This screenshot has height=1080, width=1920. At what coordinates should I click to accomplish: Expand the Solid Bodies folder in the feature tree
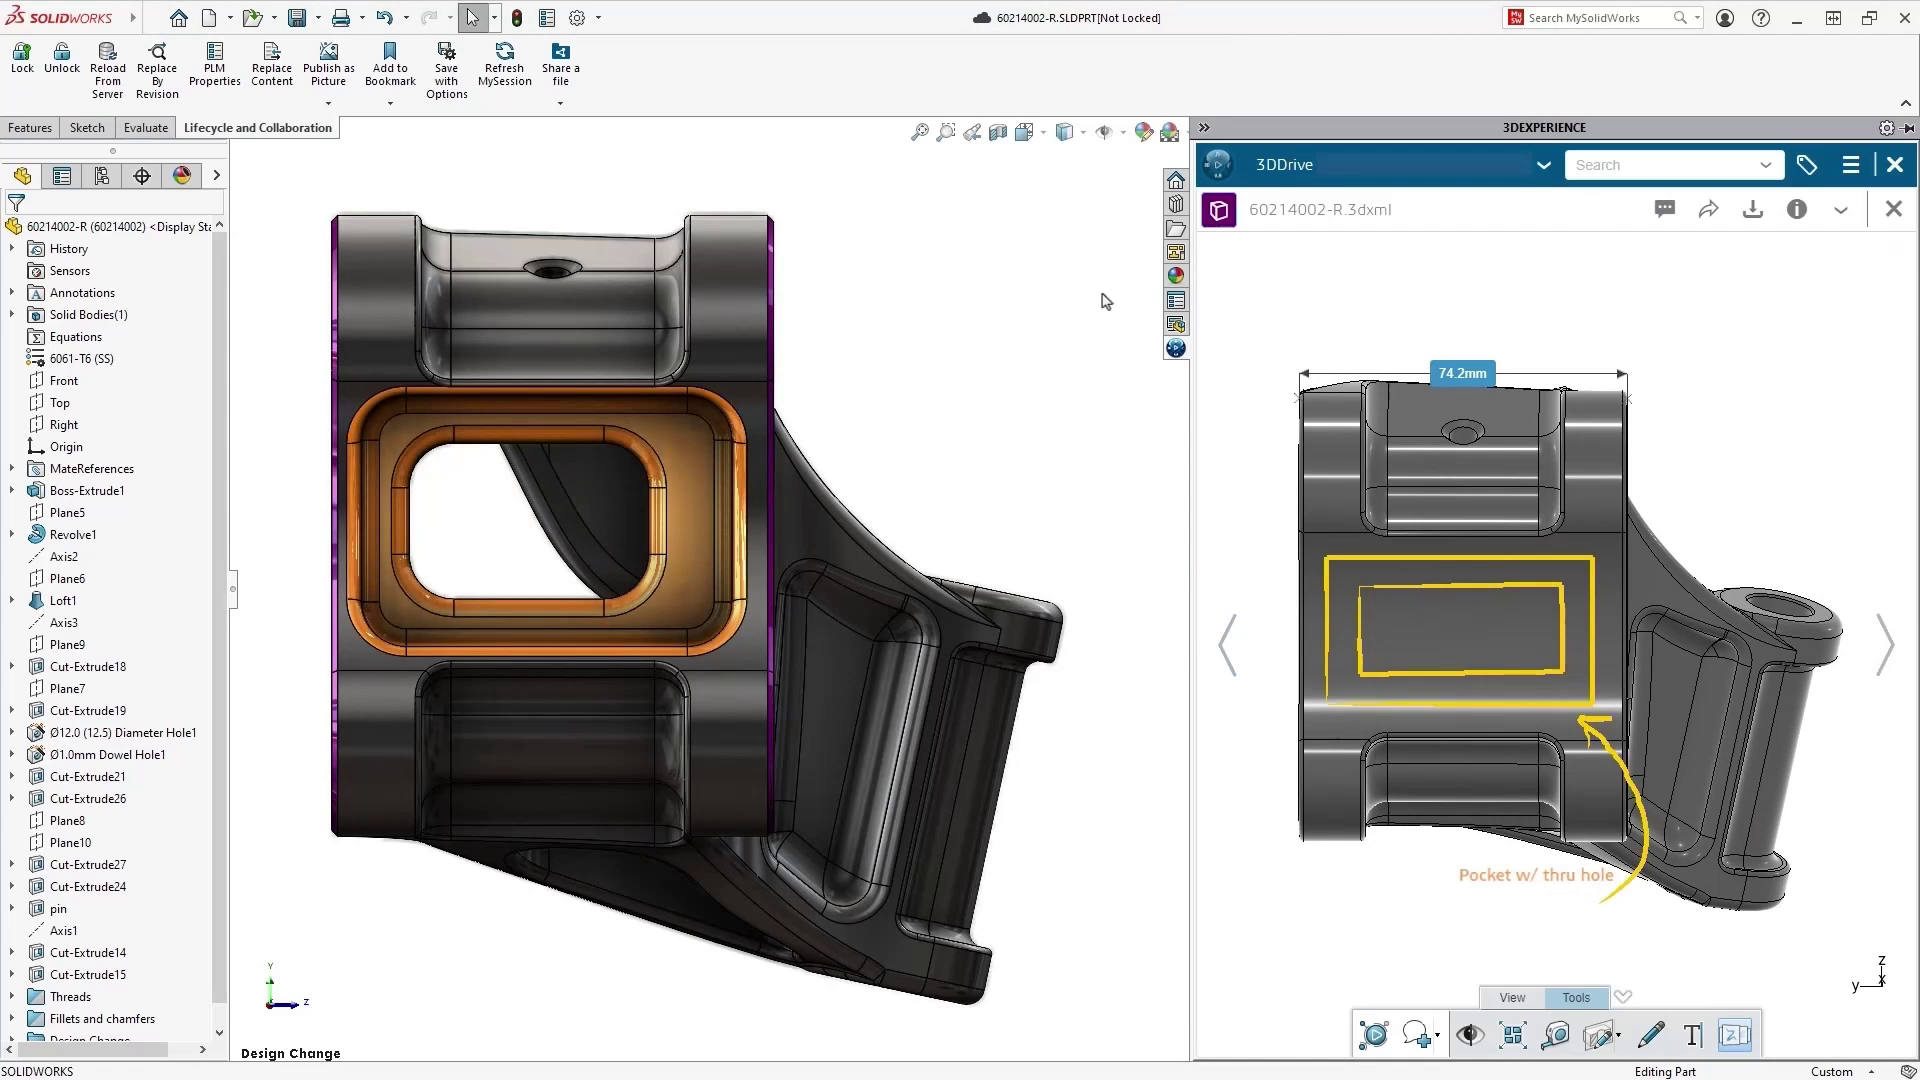(x=11, y=314)
